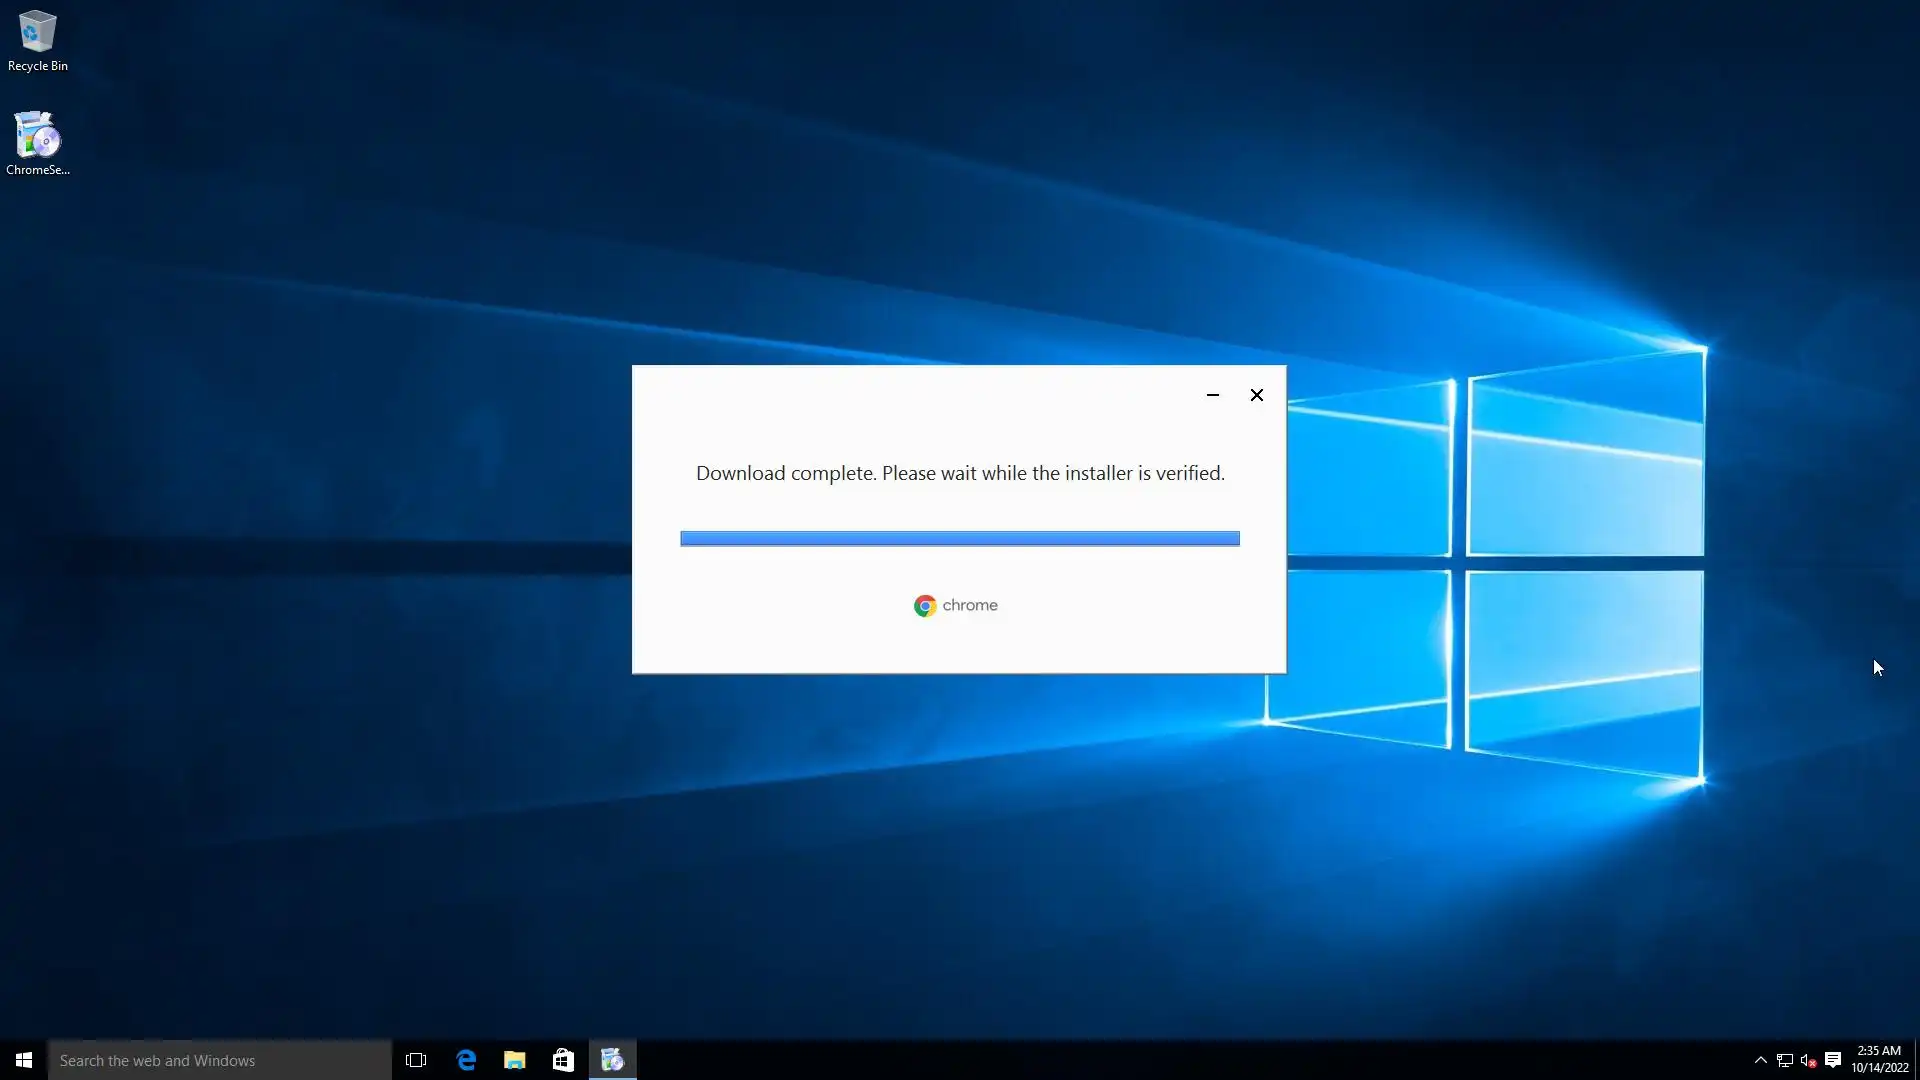The image size is (1920, 1080).
Task: Click the Download complete message text
Action: [960, 473]
